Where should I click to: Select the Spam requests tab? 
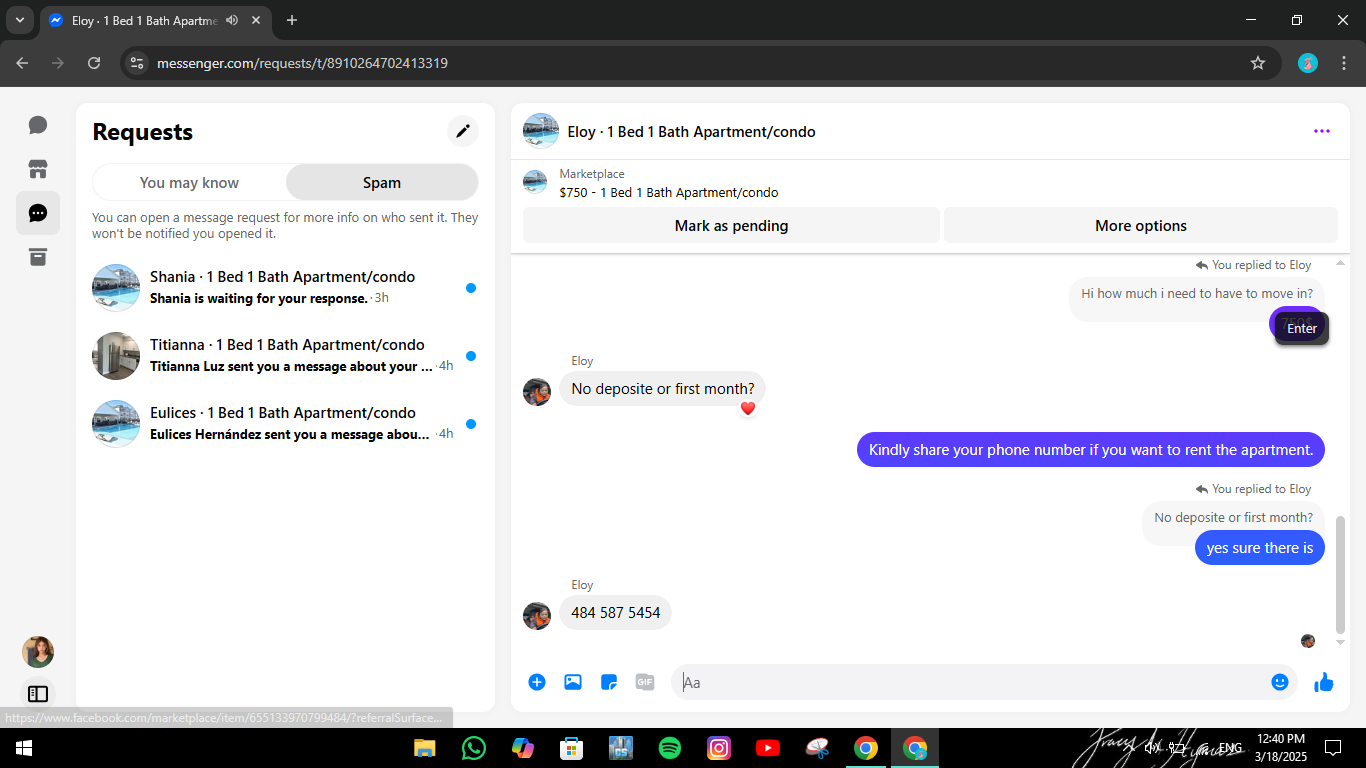coord(382,182)
